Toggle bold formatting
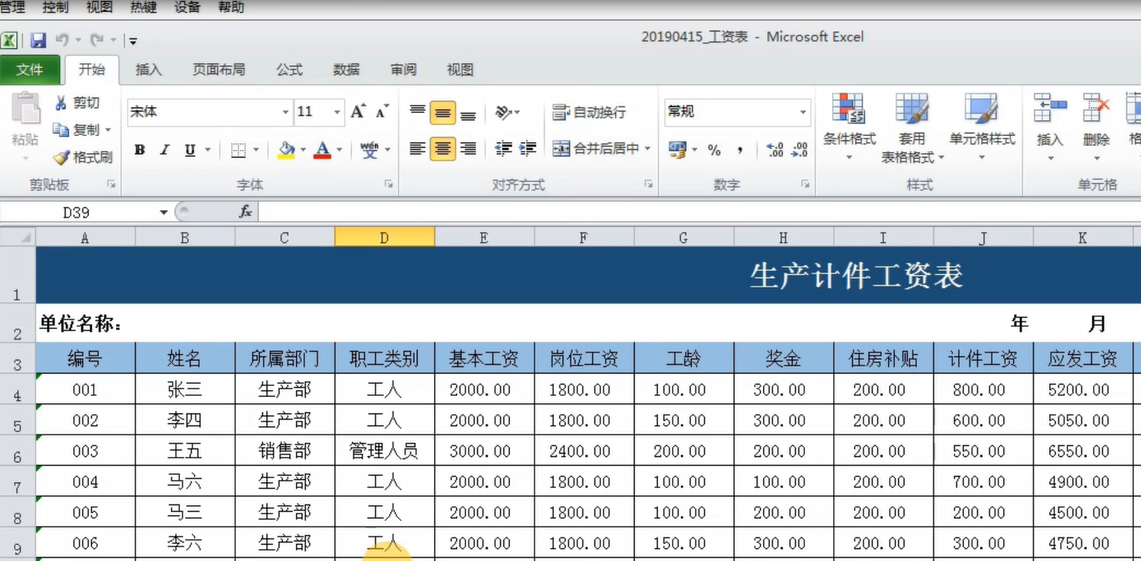1141x561 pixels. [140, 150]
